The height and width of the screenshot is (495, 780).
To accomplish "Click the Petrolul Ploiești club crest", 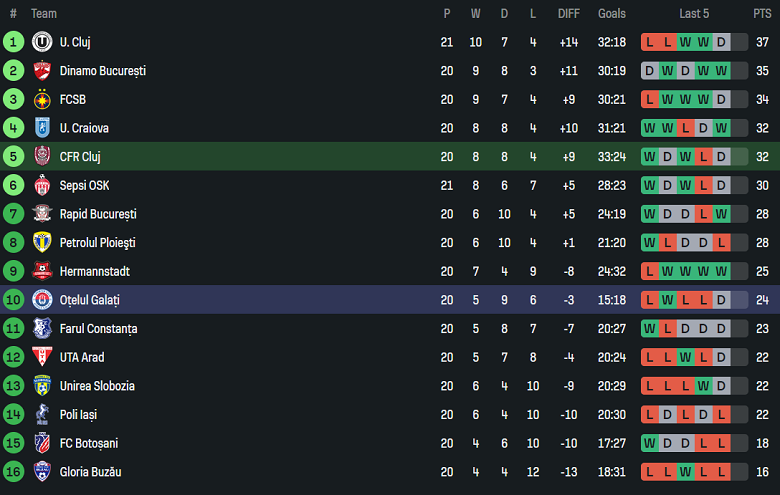I will pos(42,243).
